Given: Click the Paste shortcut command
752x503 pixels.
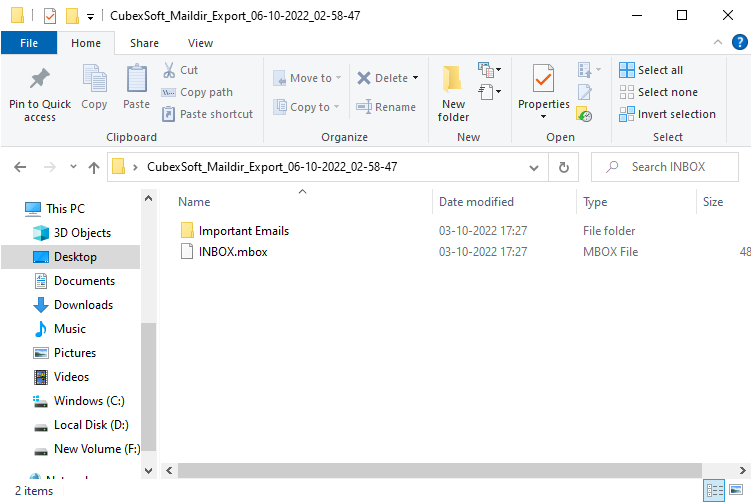Looking at the screenshot, I should coord(207,114).
